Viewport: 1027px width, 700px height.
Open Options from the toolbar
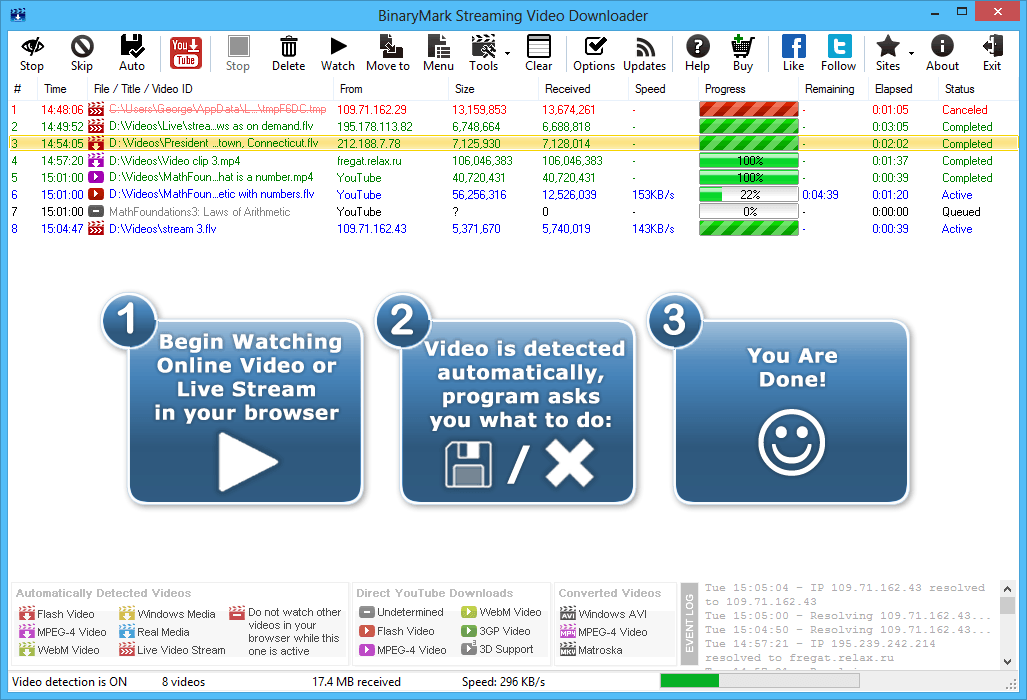click(x=595, y=46)
